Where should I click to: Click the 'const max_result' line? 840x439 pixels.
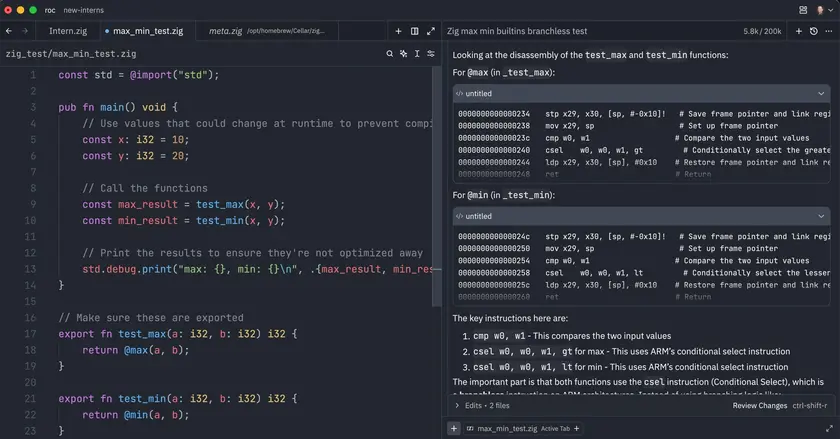pos(183,204)
